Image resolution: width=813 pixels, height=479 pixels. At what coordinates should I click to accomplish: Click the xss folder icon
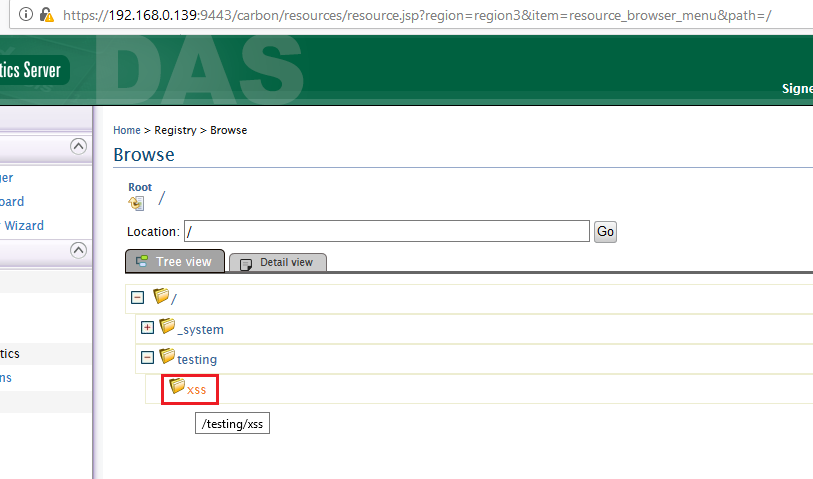pyautogui.click(x=177, y=386)
